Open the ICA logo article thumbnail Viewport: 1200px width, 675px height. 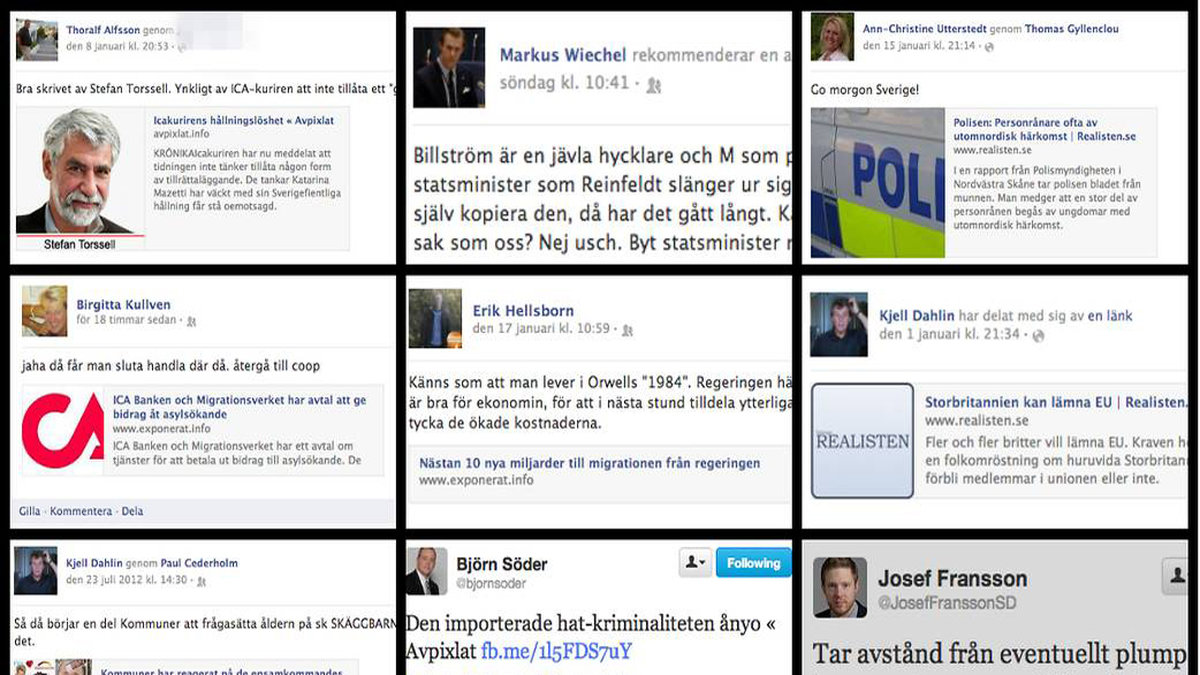[x=63, y=430]
